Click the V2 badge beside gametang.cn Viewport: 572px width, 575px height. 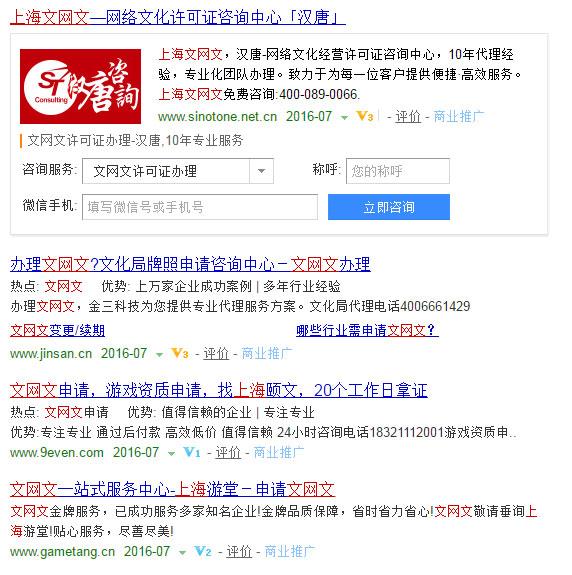tap(202, 551)
